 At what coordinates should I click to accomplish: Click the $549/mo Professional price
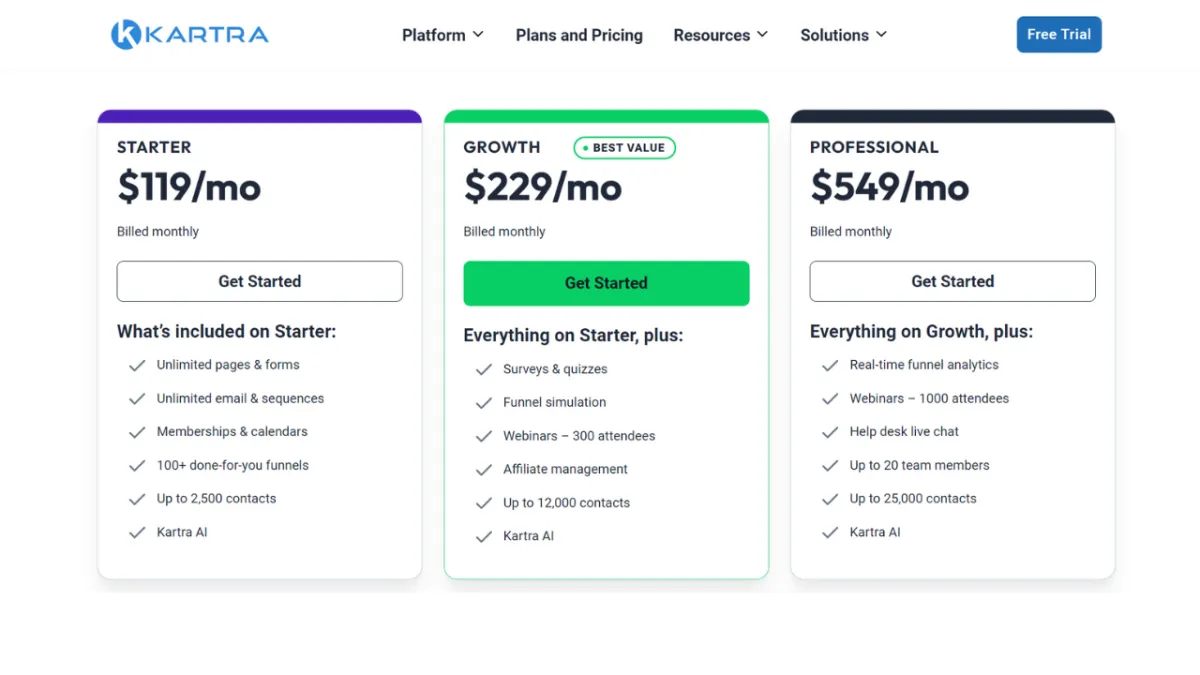click(889, 187)
